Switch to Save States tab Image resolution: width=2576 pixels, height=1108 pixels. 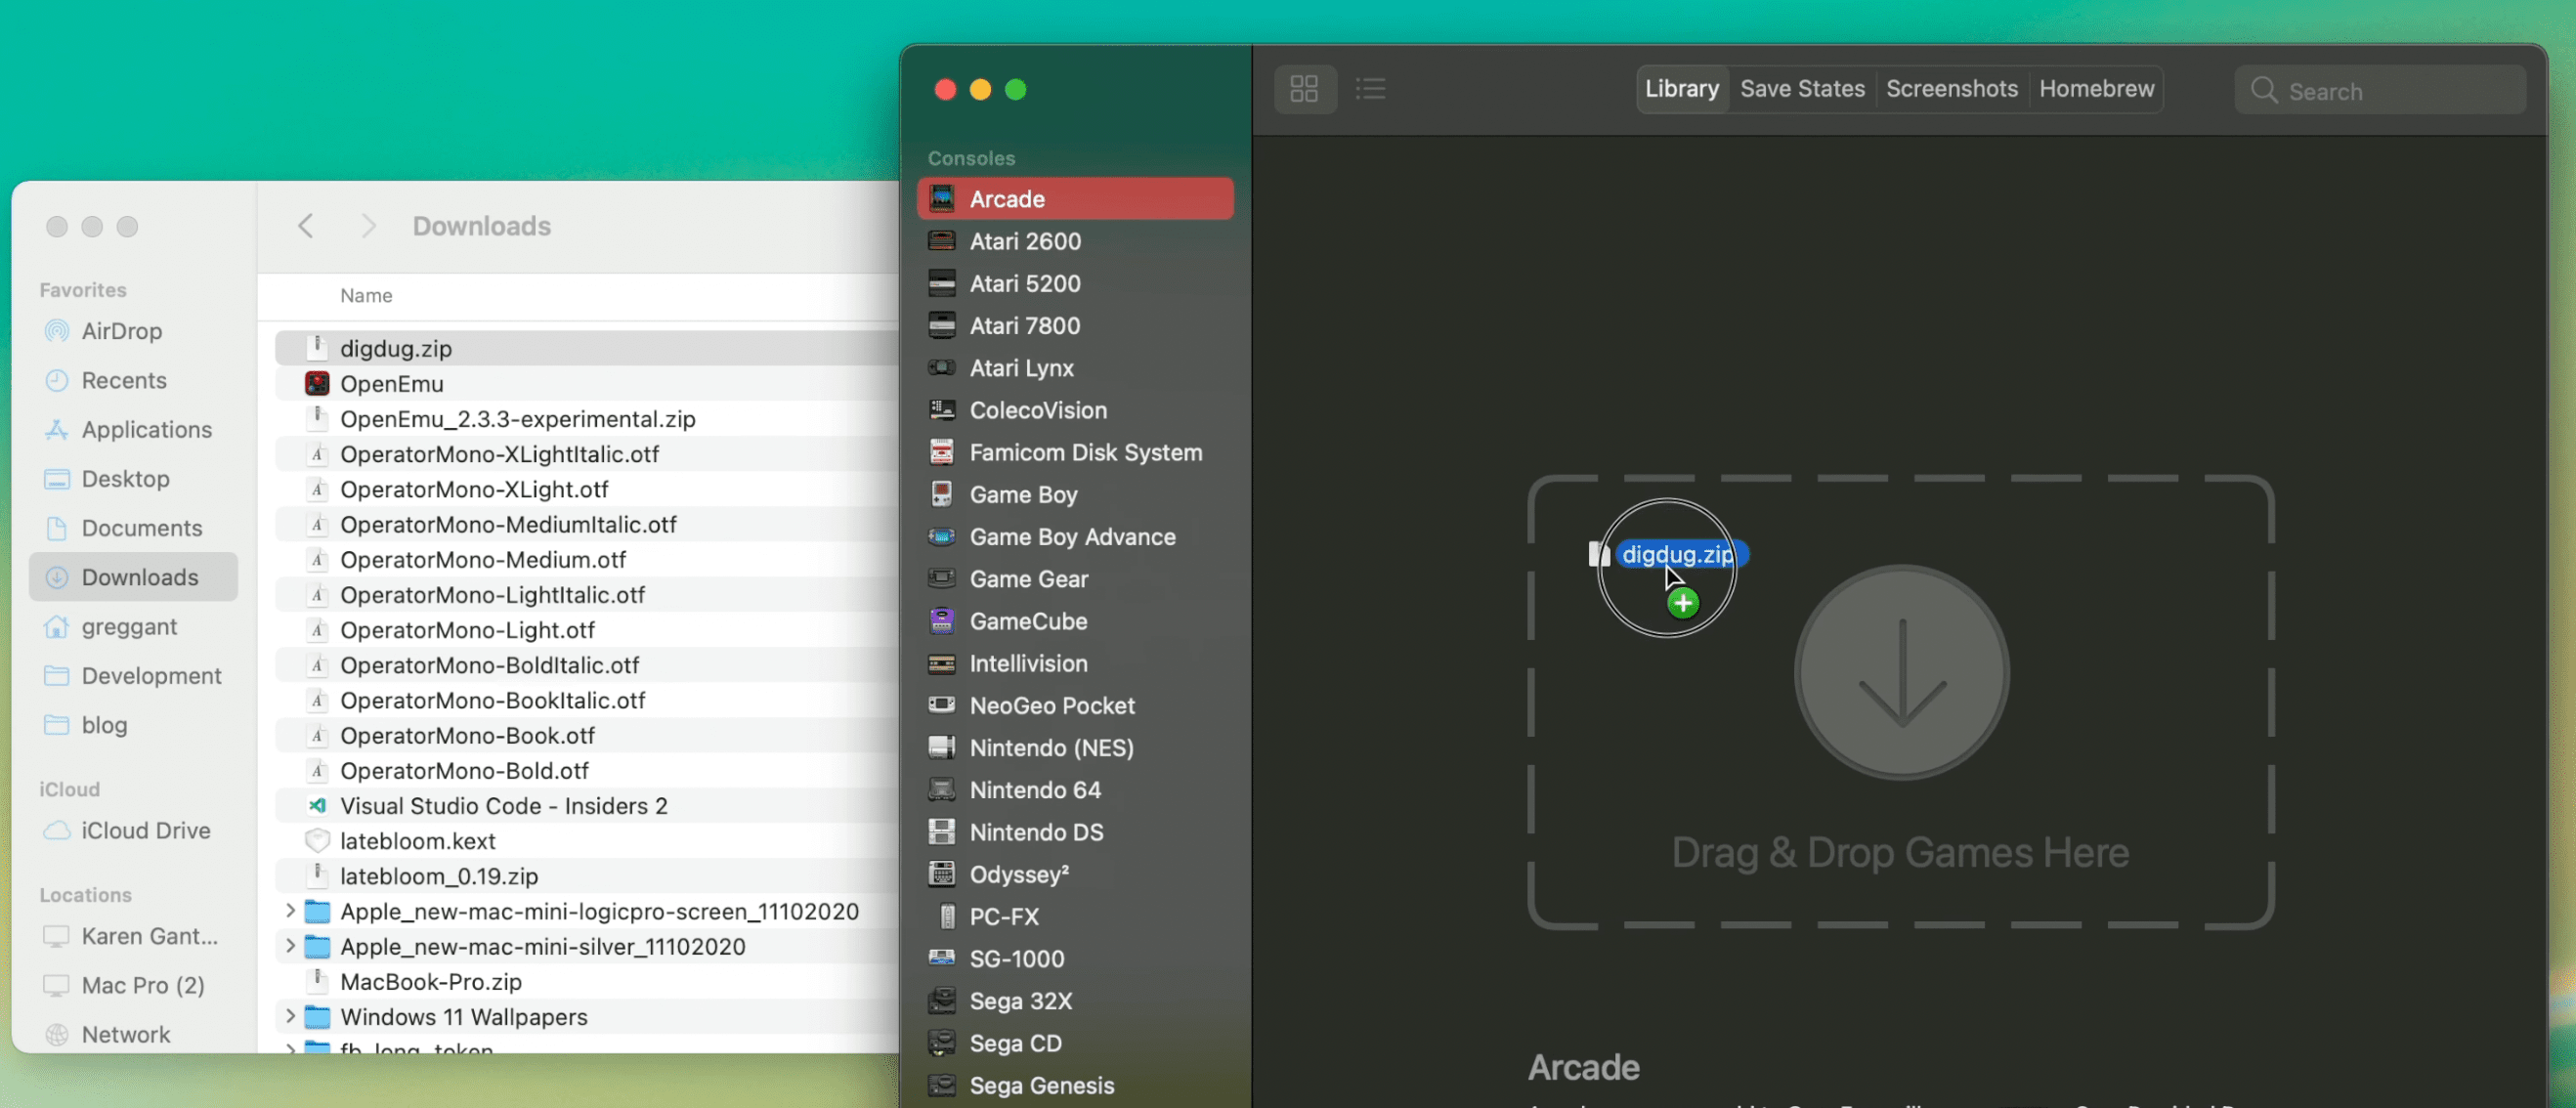[1802, 89]
